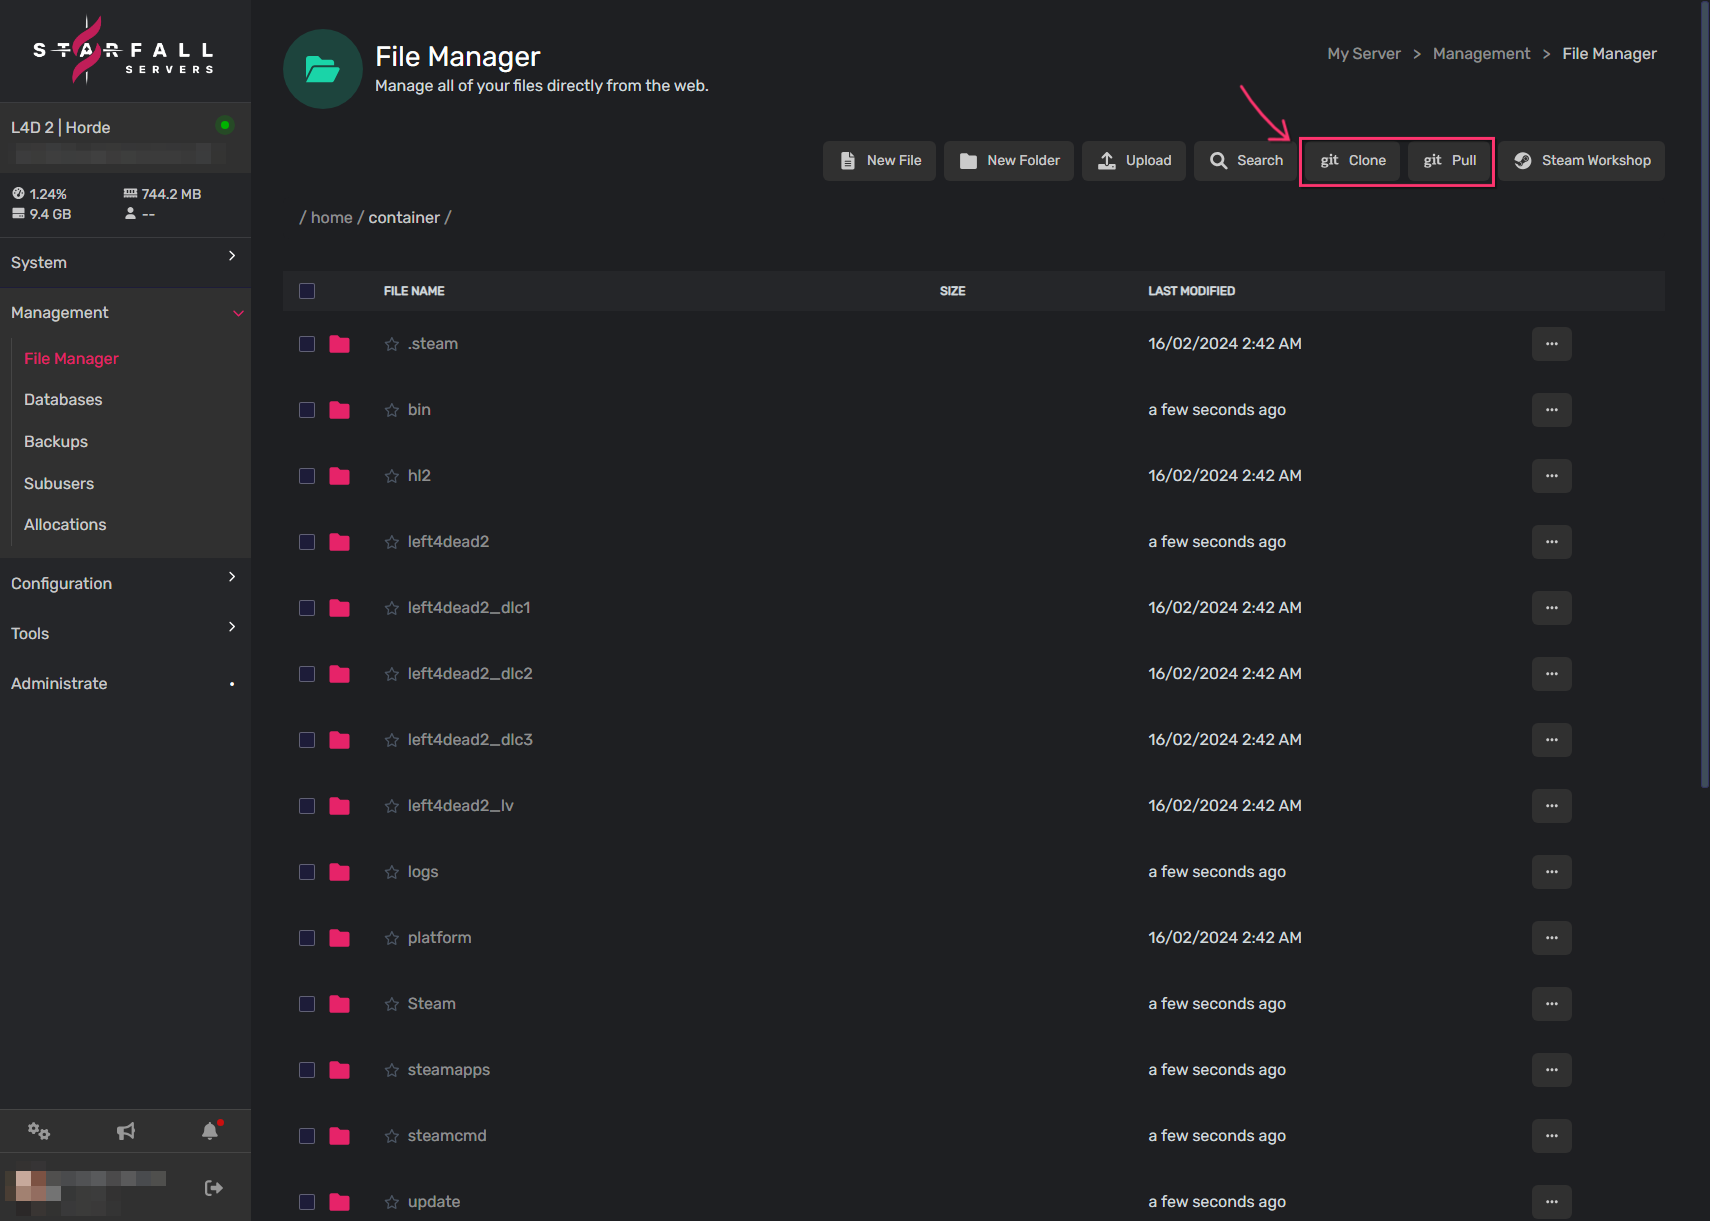This screenshot has height=1221, width=1710.
Task: Open more options for left4dead2_dlc2 row
Action: 1552,674
